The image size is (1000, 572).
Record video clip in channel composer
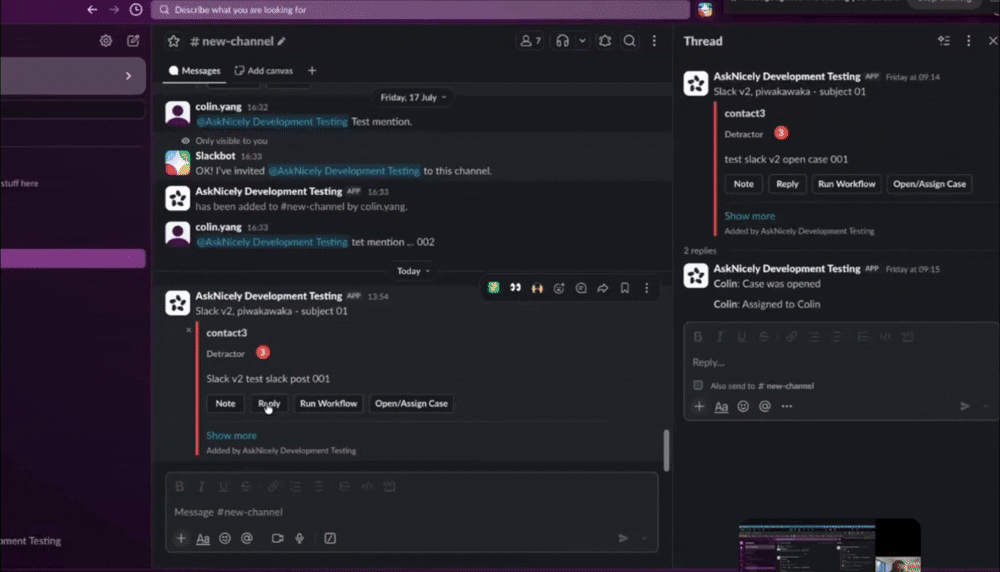point(277,538)
